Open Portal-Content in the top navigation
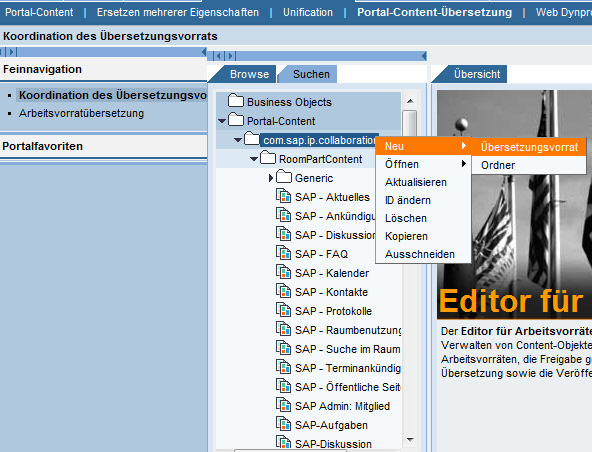 [x=39, y=12]
